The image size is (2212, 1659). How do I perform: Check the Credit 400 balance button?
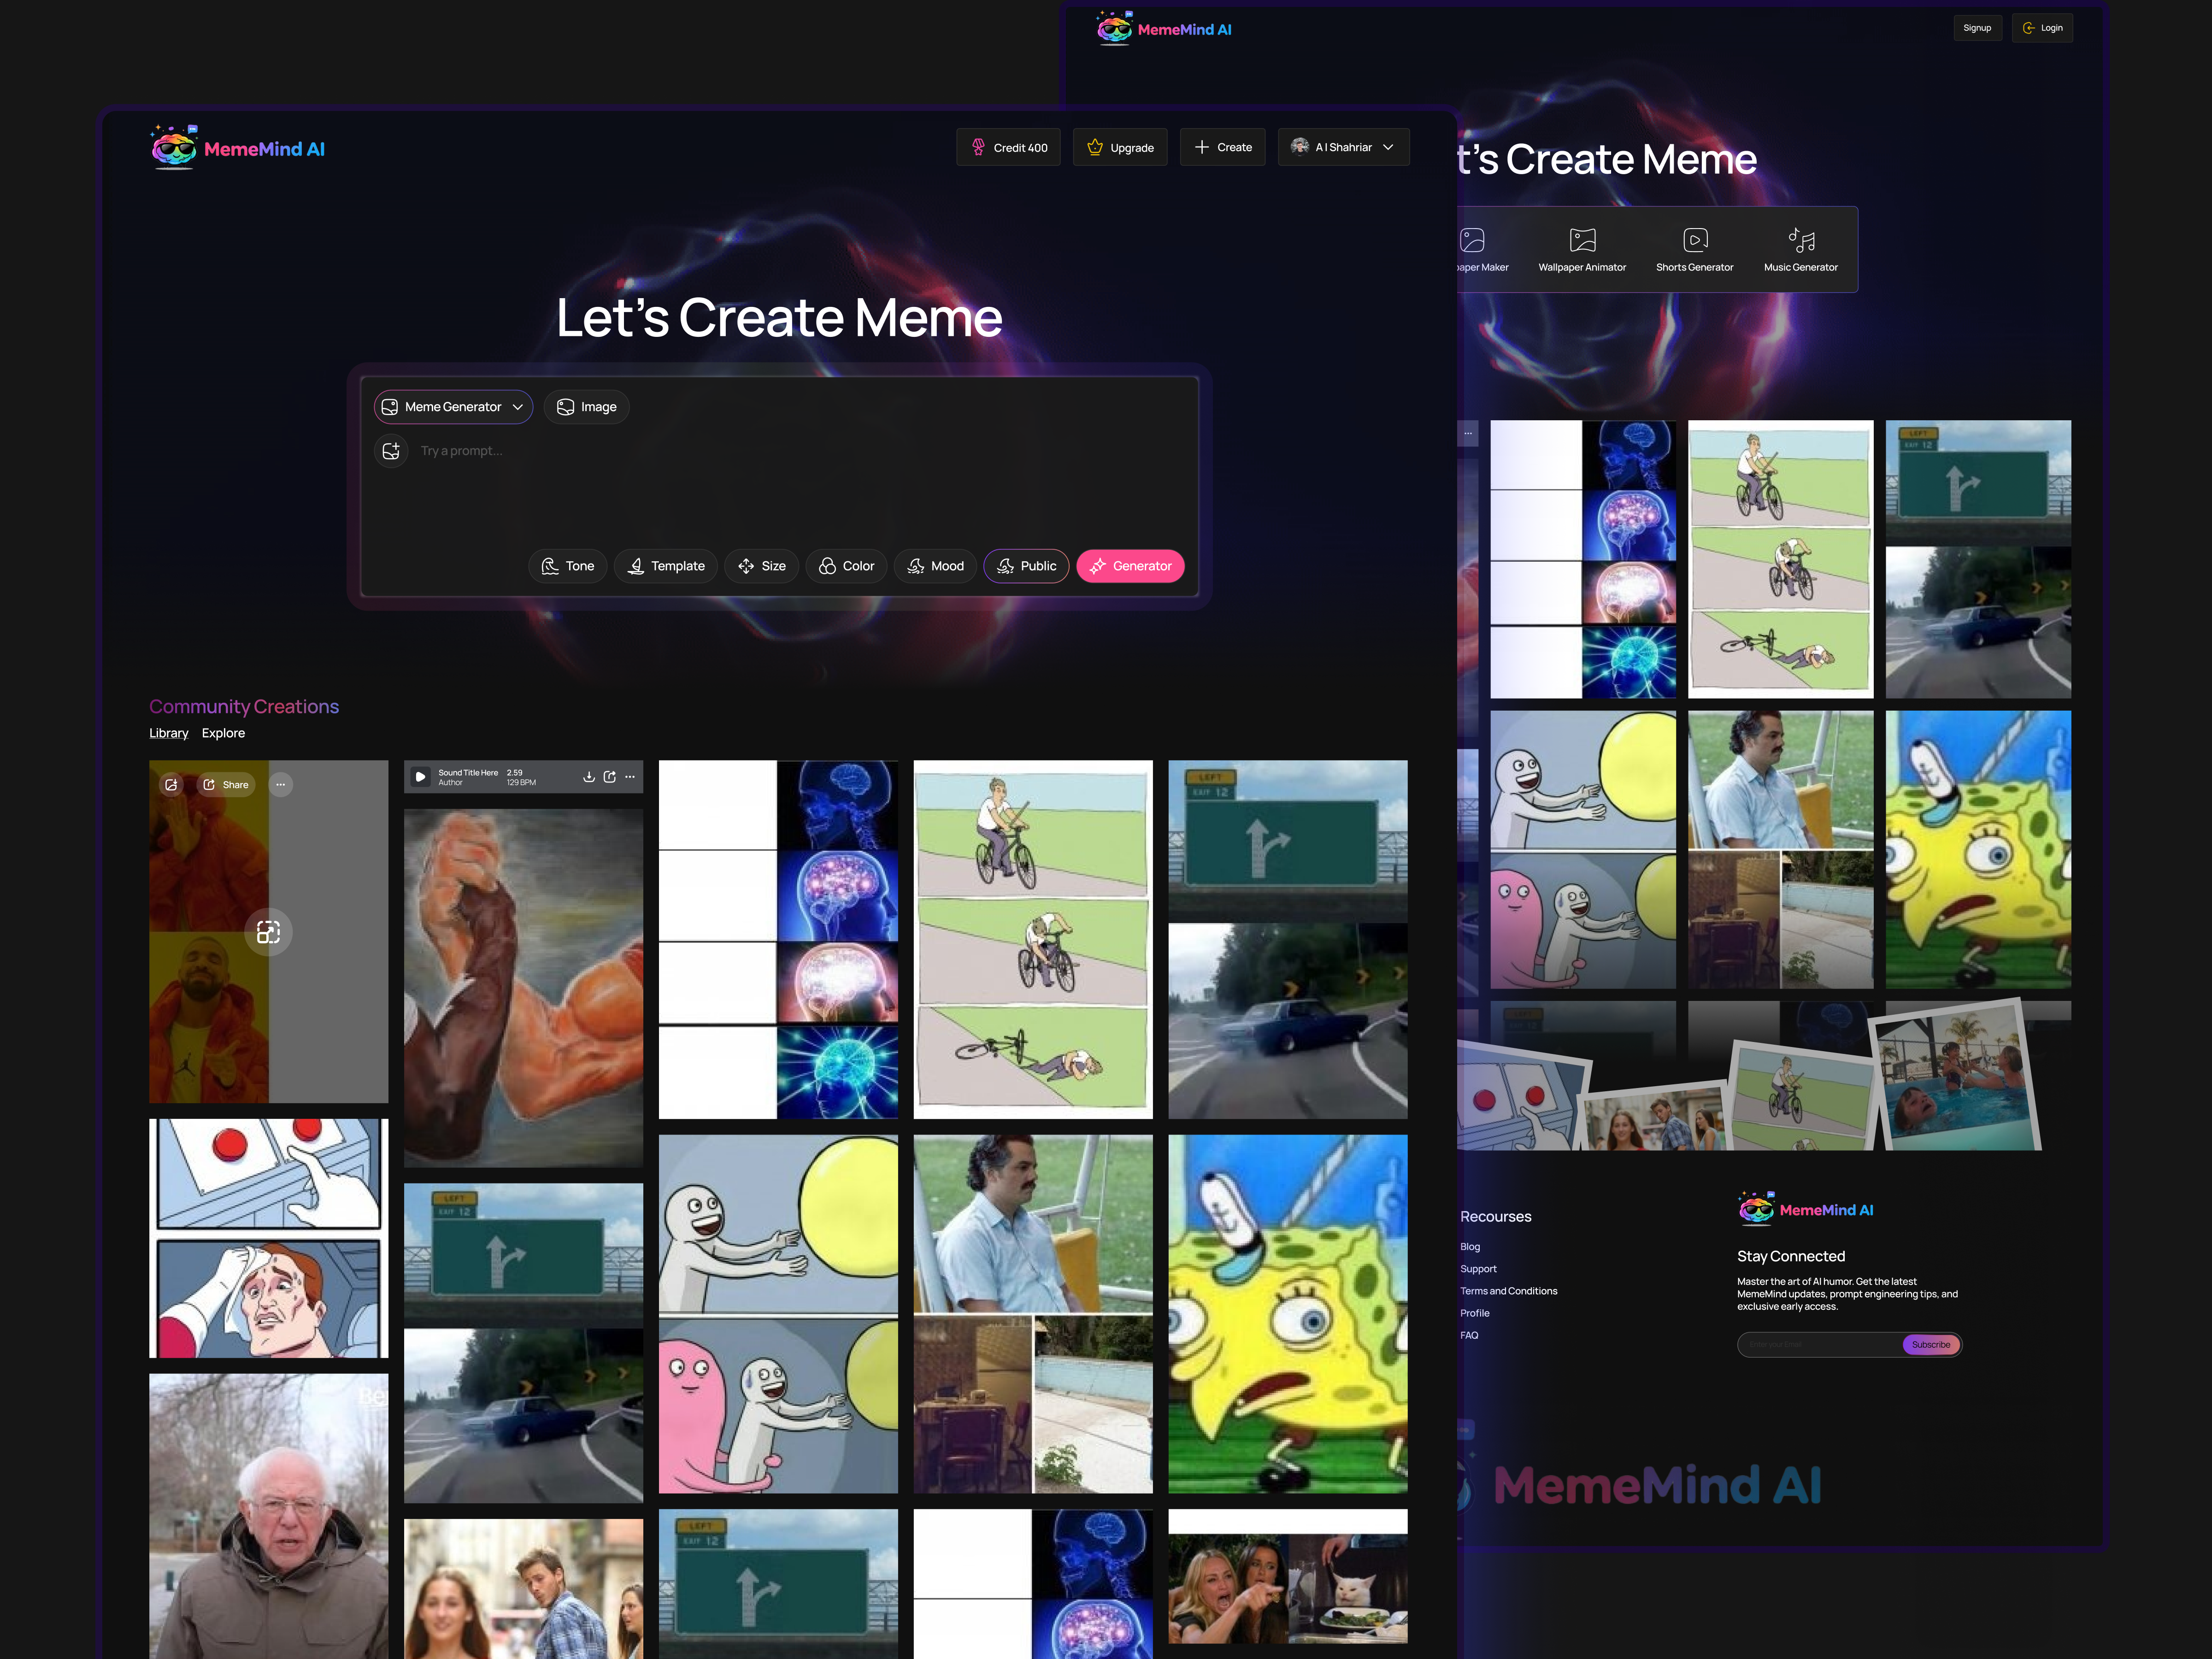1008,147
